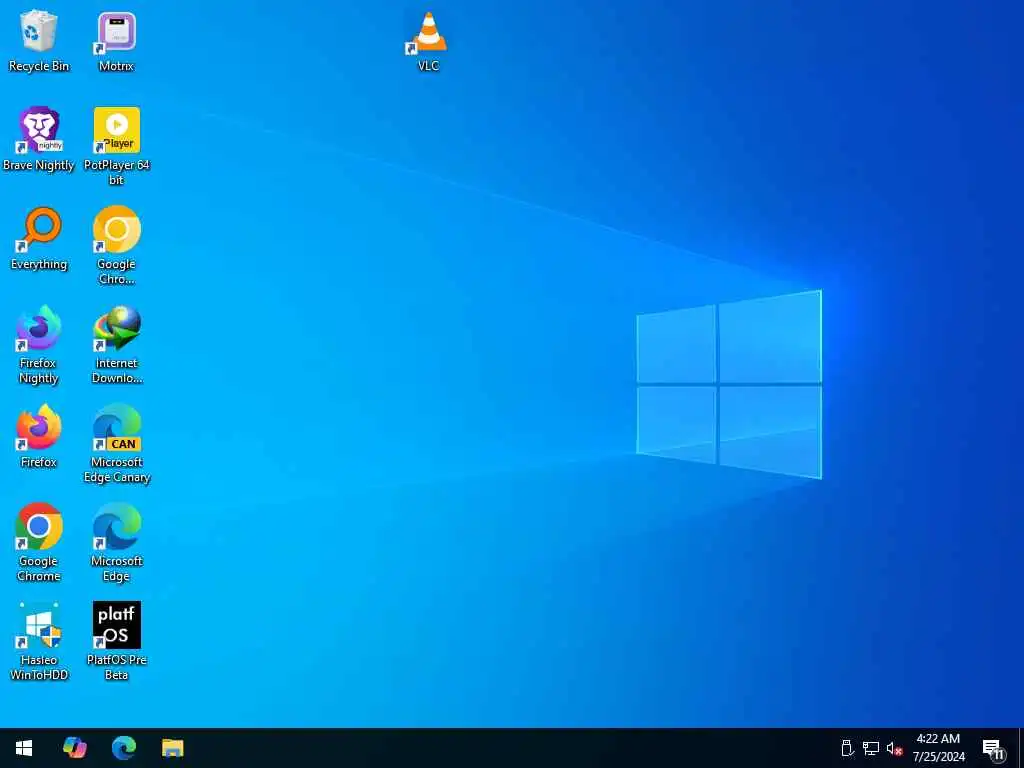The width and height of the screenshot is (1024, 768).
Task: Click the Show desktop strip at taskbar edge
Action: pos(1021,748)
